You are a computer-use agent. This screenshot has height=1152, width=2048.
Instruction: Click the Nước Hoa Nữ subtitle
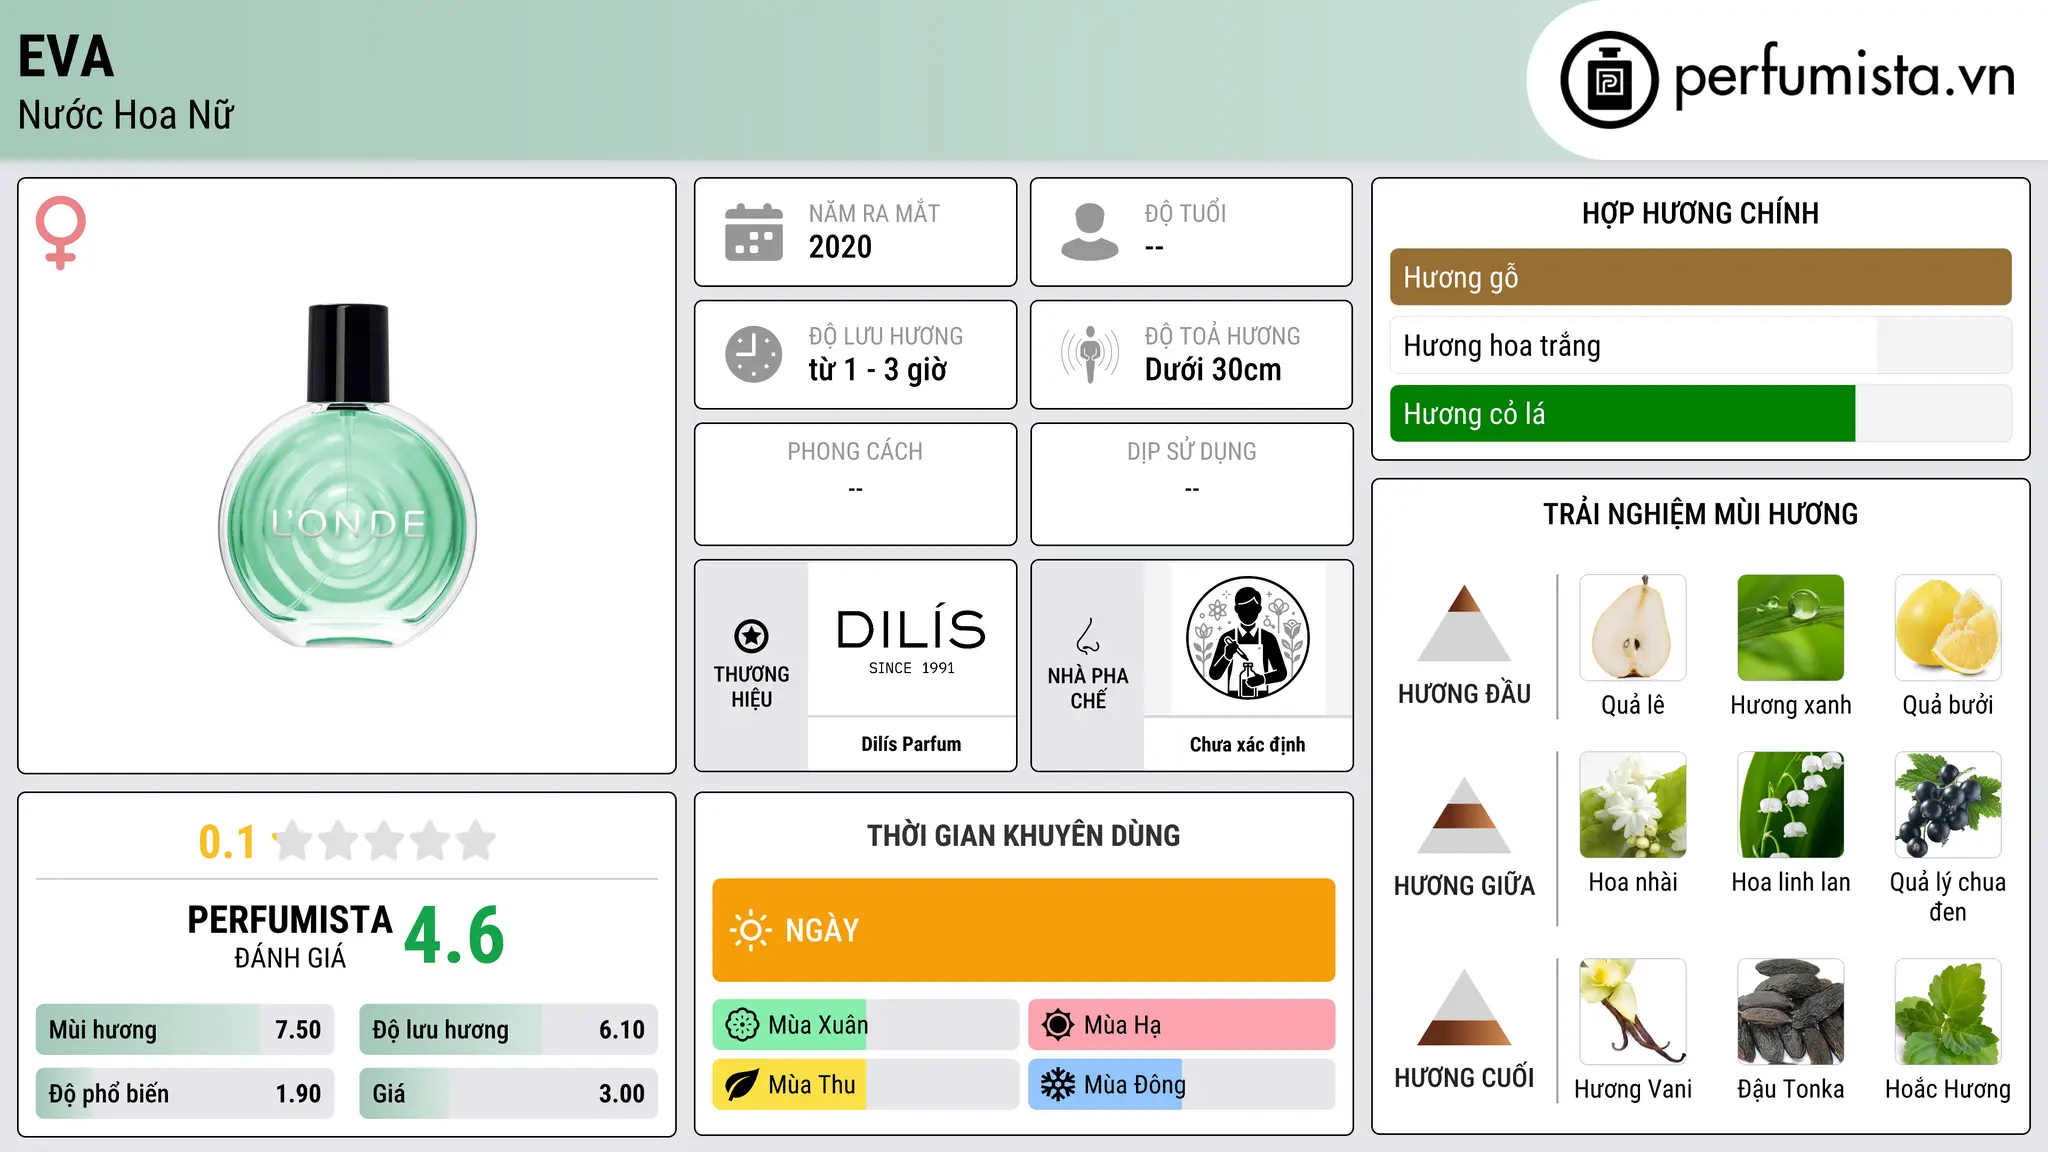[x=126, y=115]
